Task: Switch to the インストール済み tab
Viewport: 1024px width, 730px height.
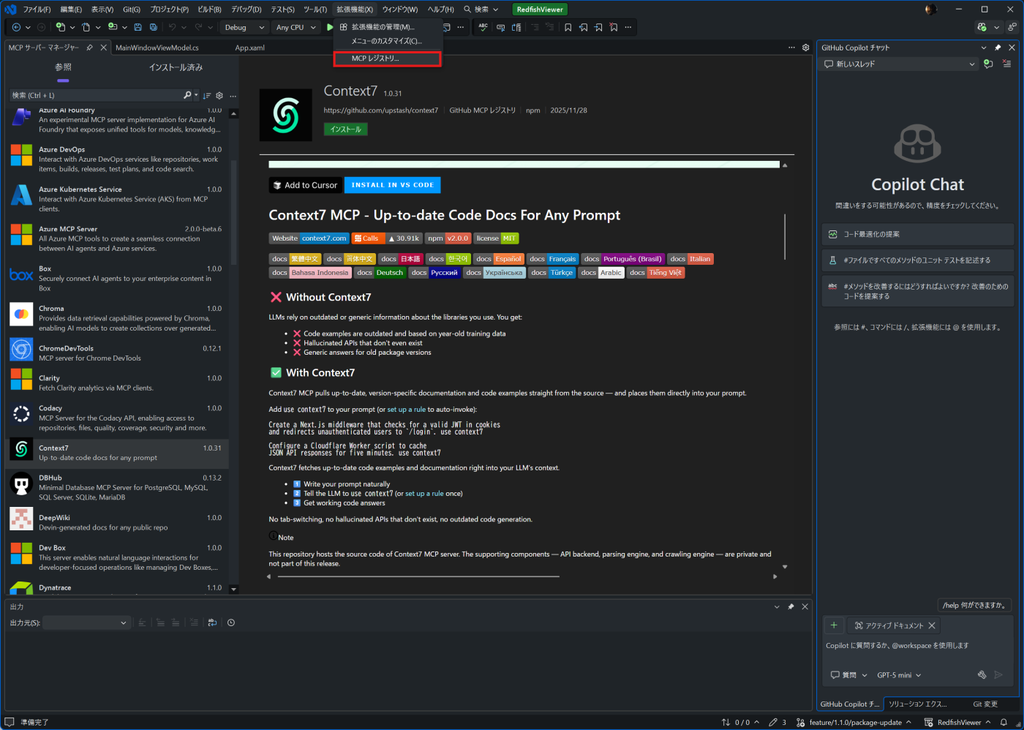Action: (x=176, y=67)
